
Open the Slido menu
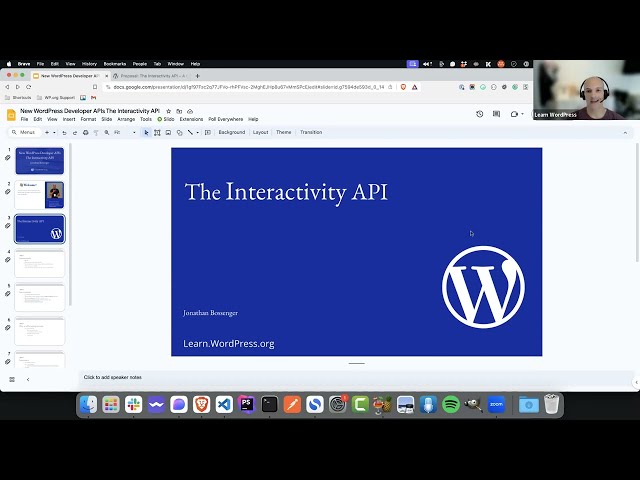click(166, 119)
